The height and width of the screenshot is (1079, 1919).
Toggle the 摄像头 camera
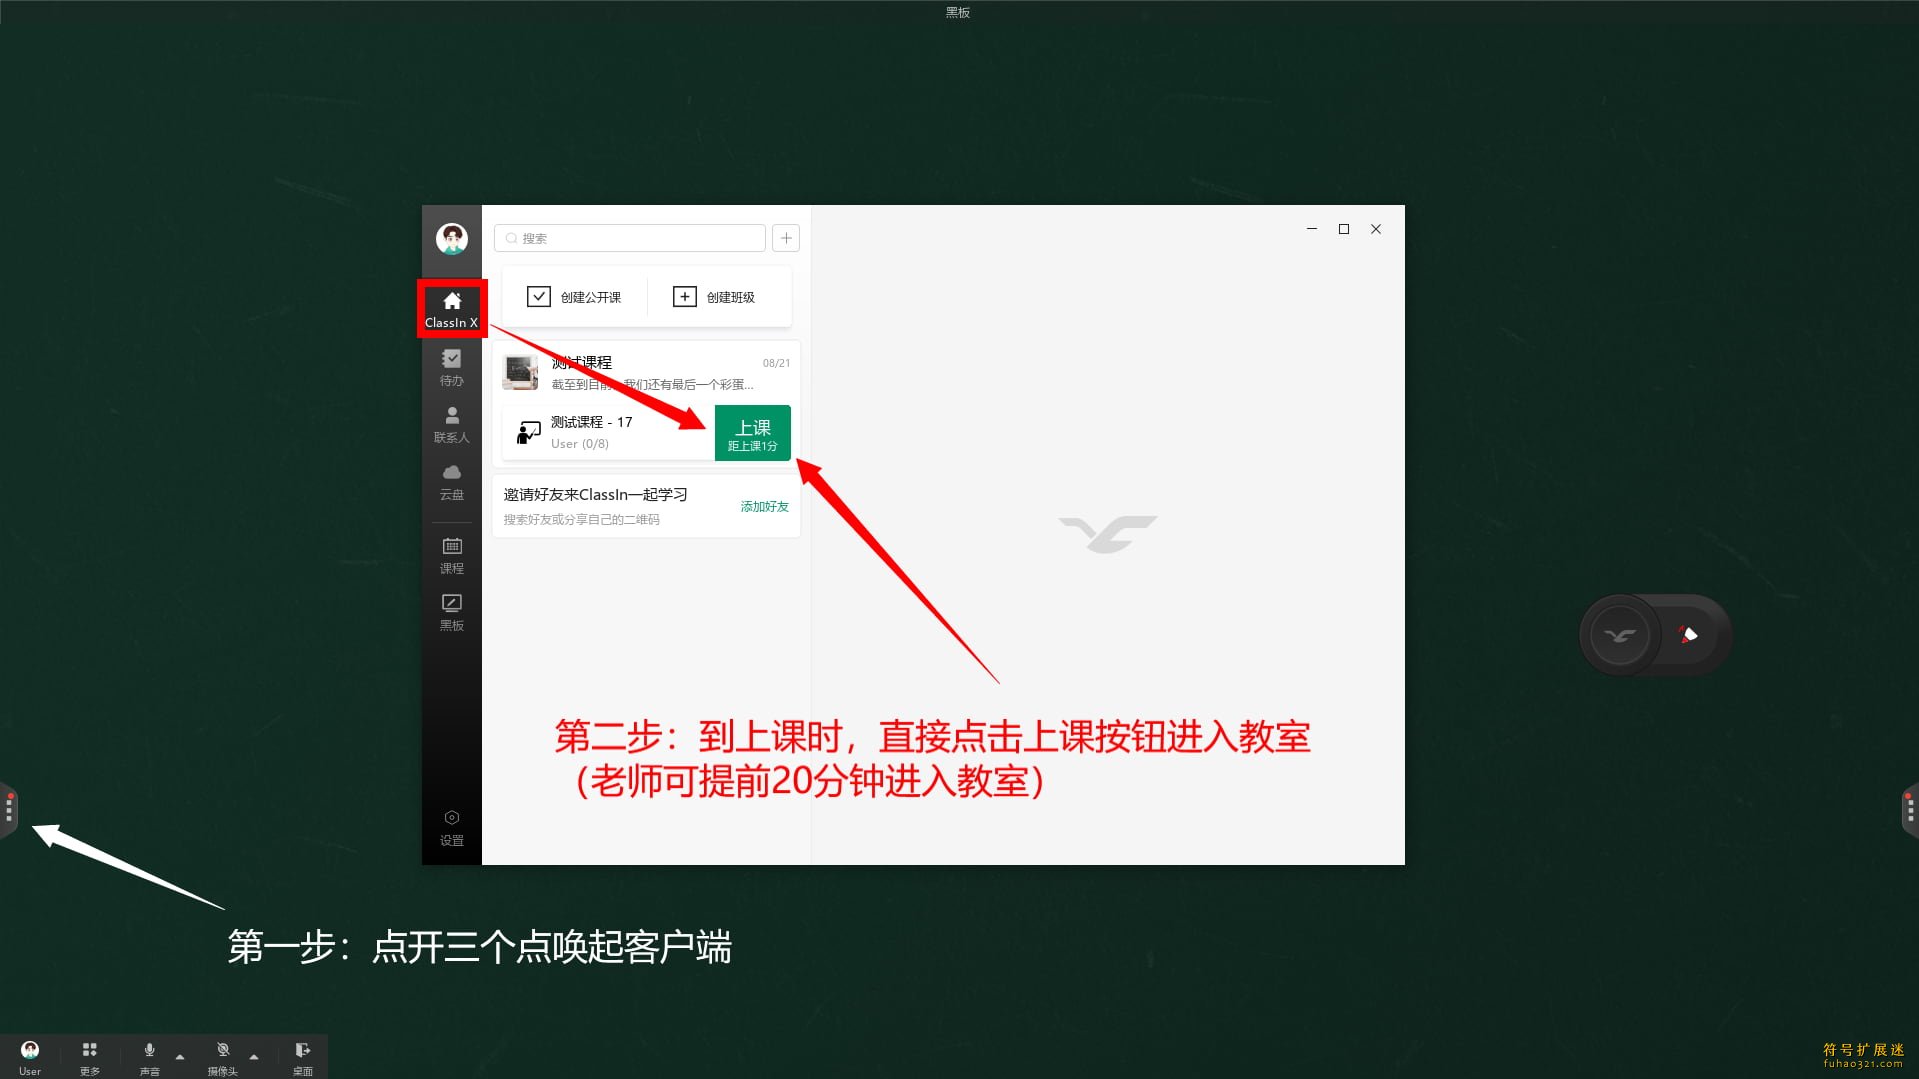pos(223,1057)
